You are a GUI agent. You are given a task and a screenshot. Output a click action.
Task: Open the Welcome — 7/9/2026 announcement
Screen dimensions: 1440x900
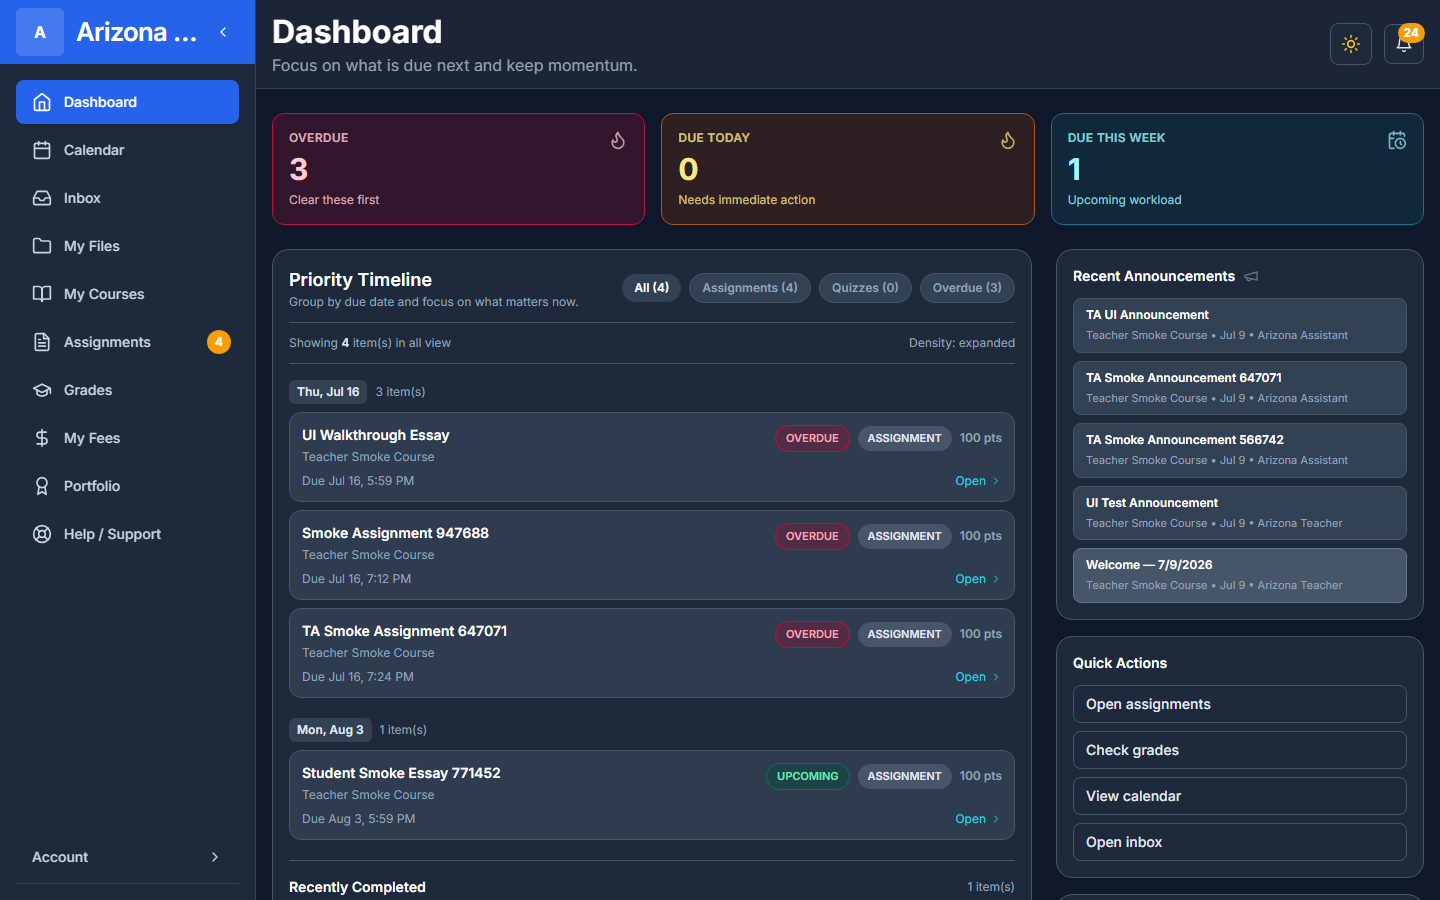[1240, 575]
